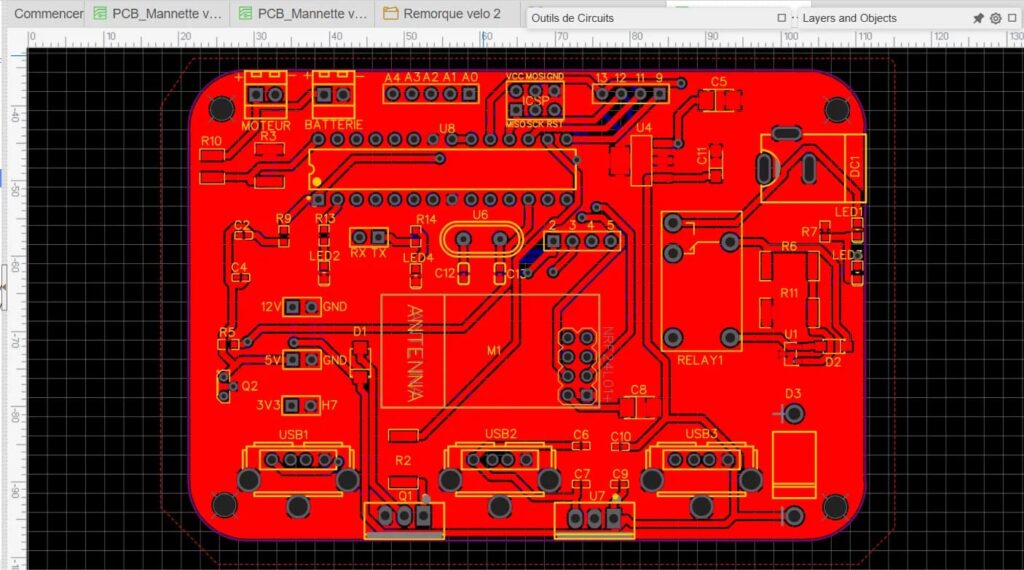Click the Outils de Circuits panel title

572,18
